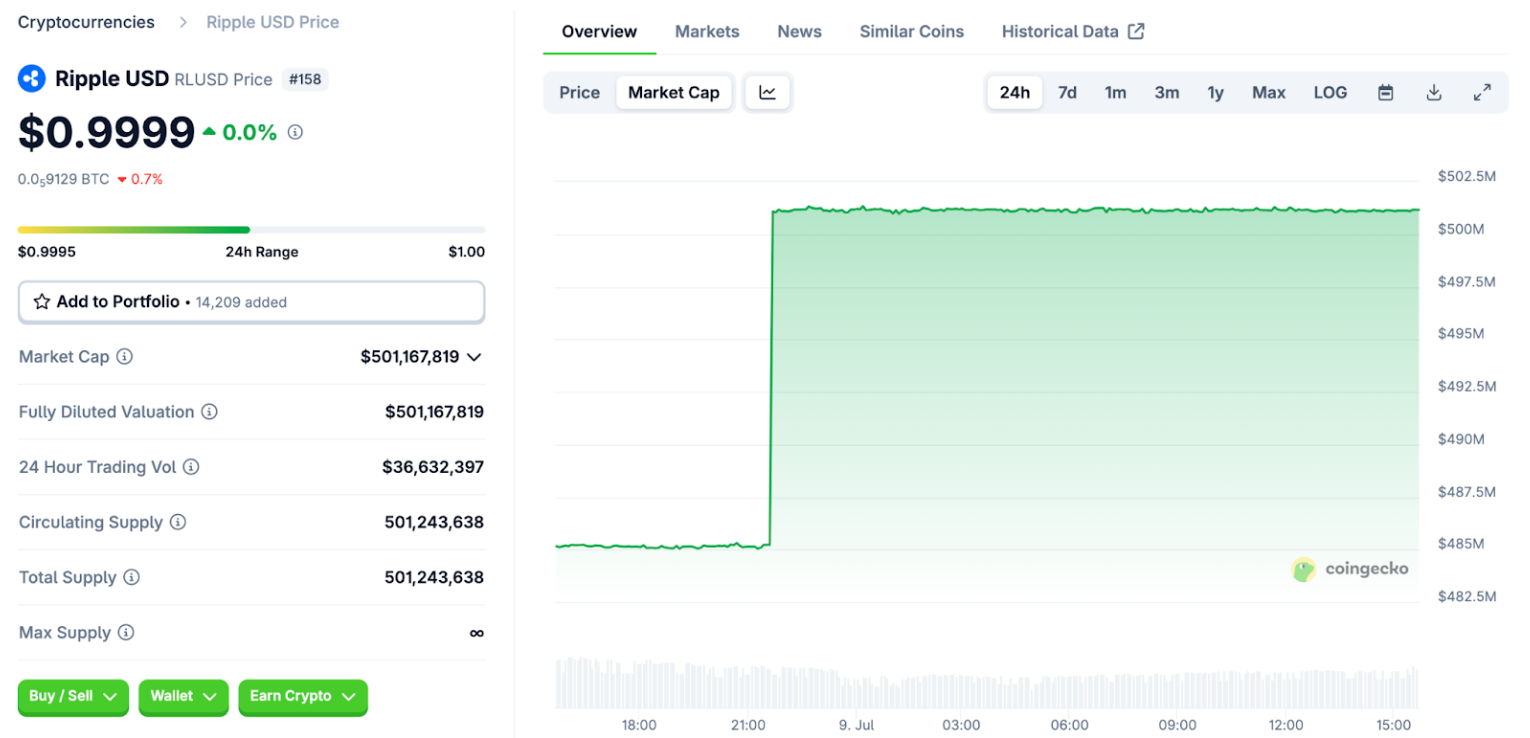Click the Total Supply 501,243,638 value
The width and height of the screenshot is (1530, 738).
pyautogui.click(x=434, y=577)
